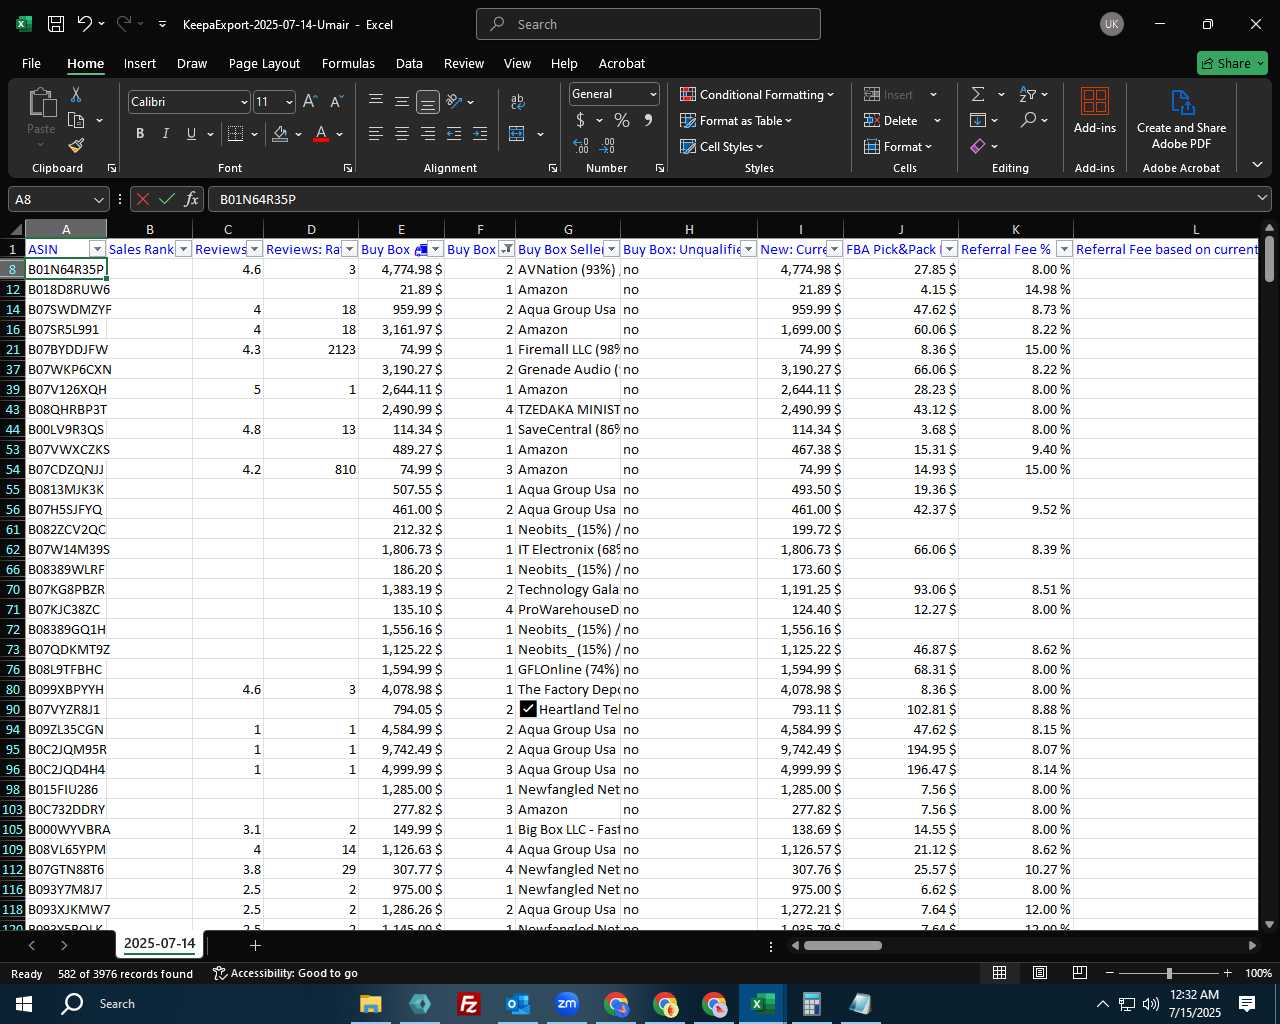Decrease font size with the small A icon
This screenshot has height=1024, width=1280.
336,102
